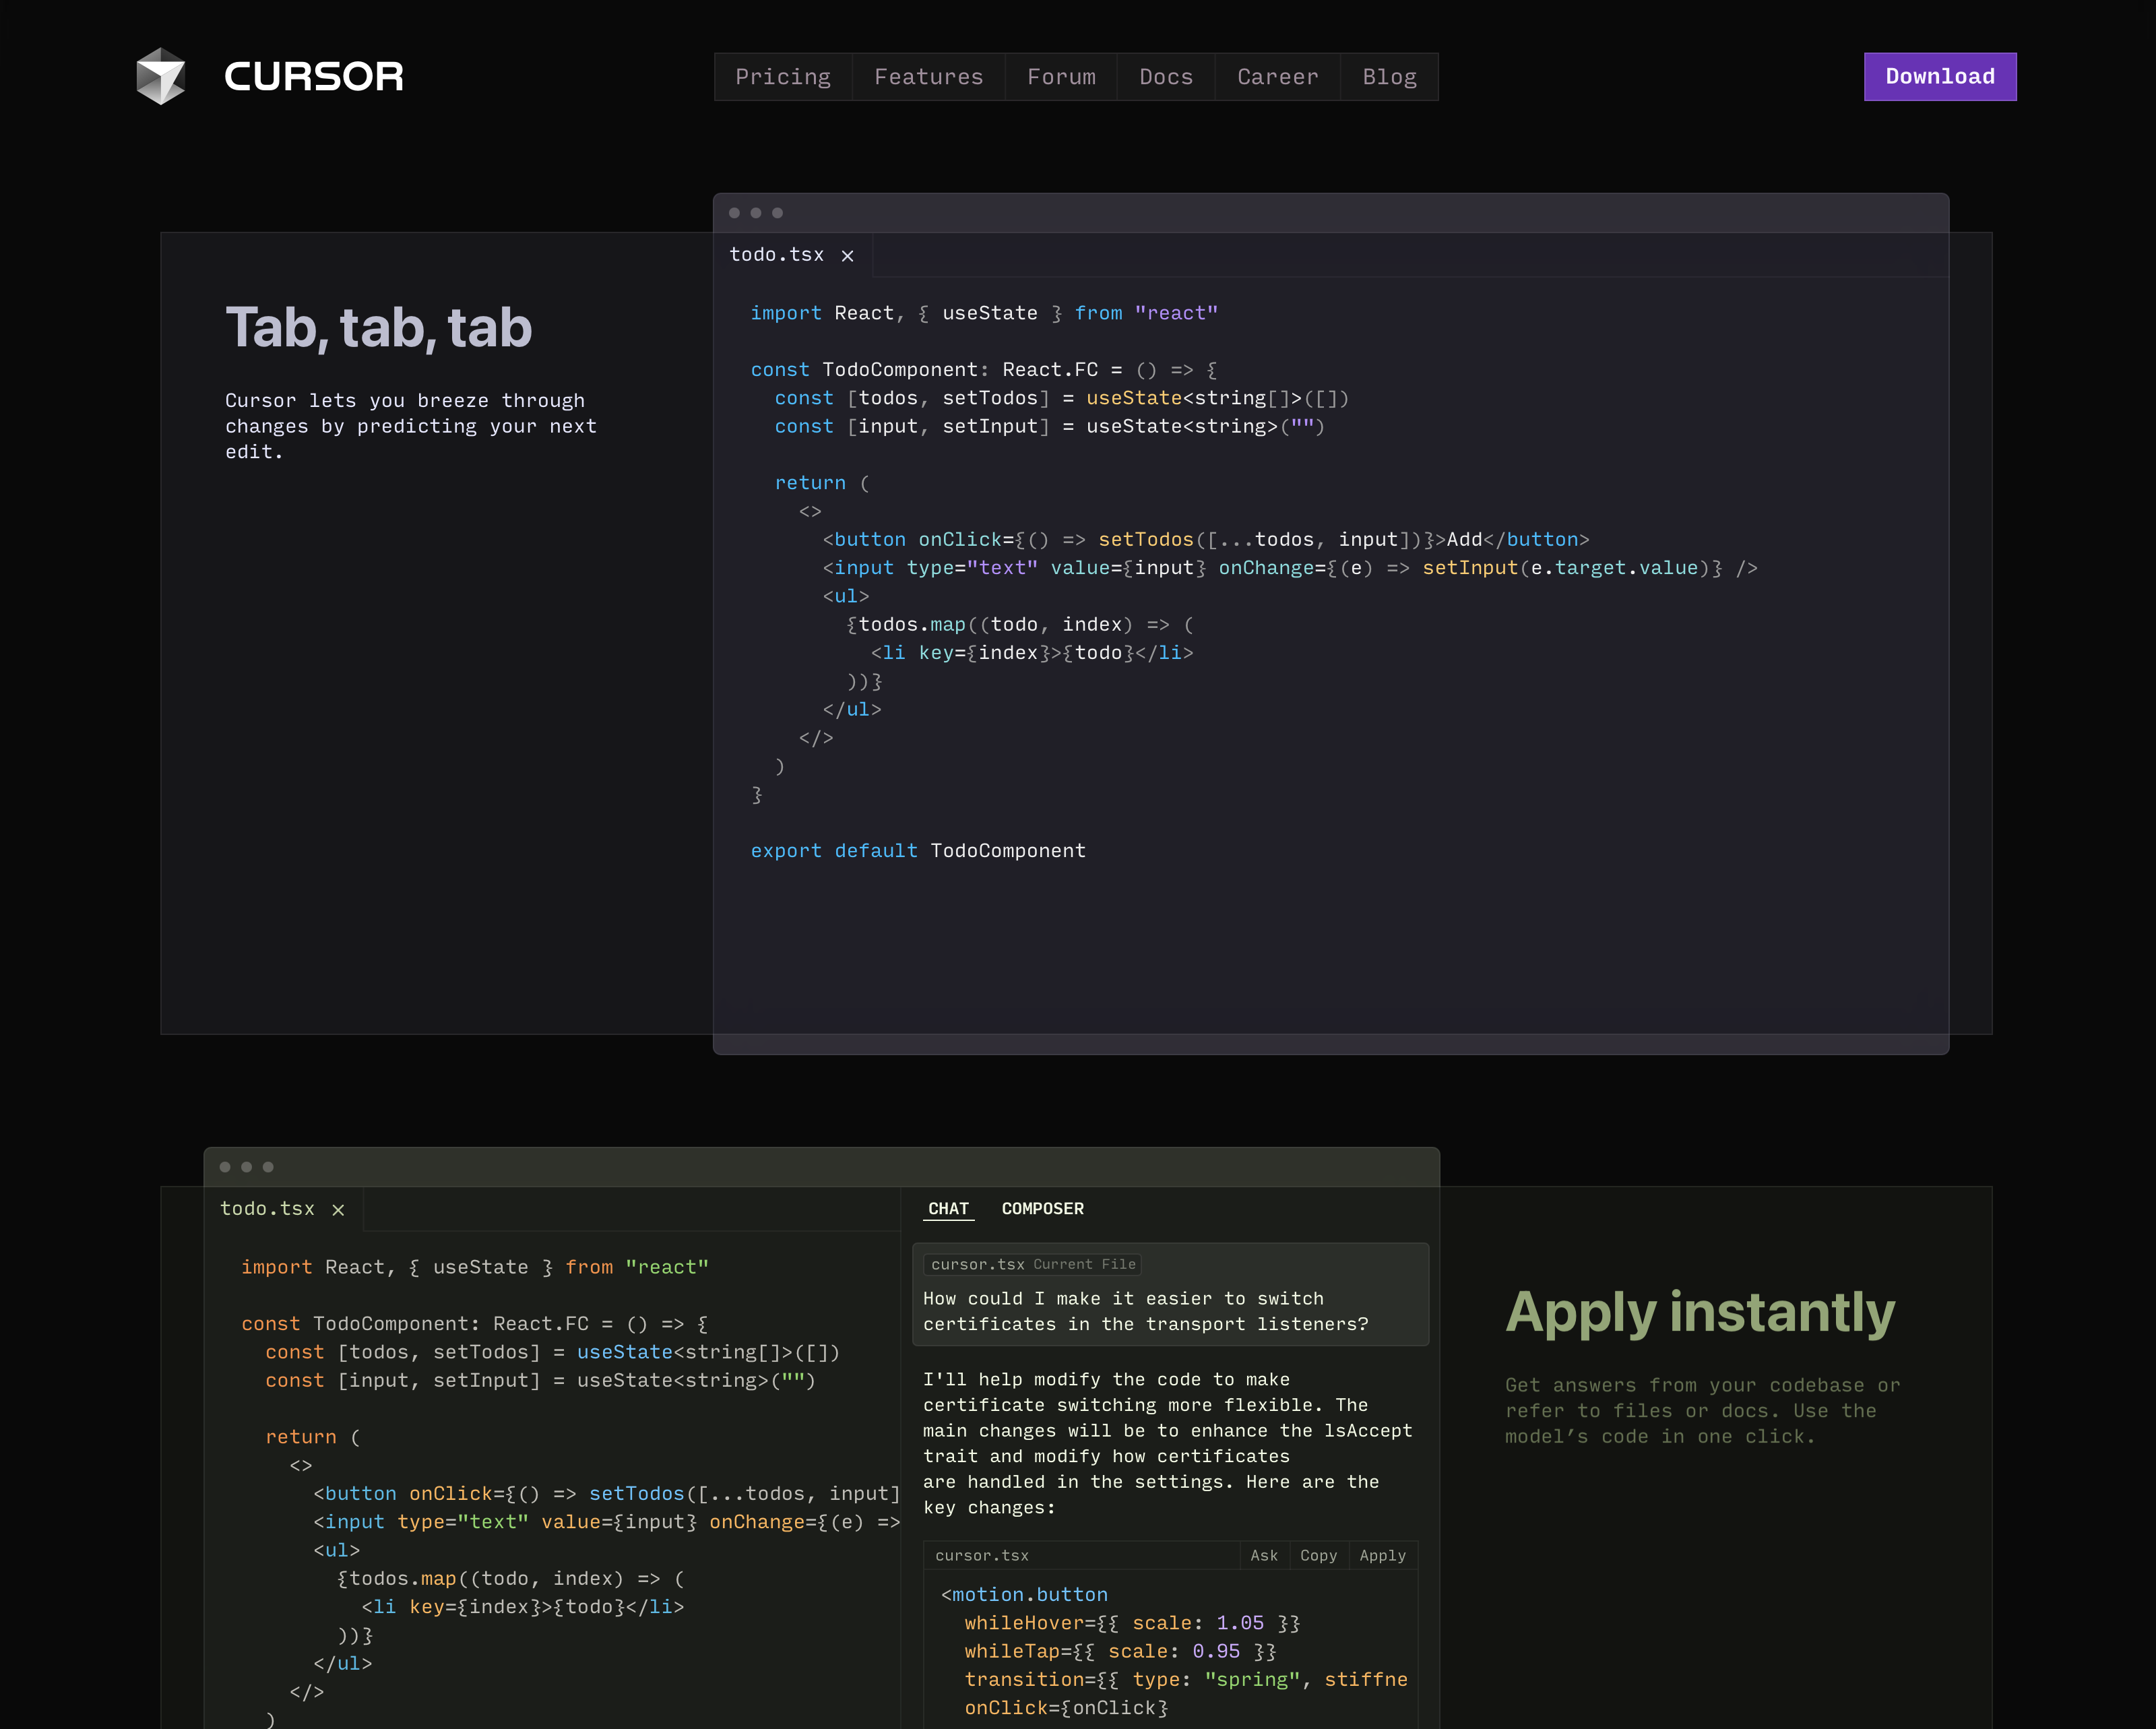Click the purple Download button
Image resolution: width=2156 pixels, height=1729 pixels.
click(1940, 77)
